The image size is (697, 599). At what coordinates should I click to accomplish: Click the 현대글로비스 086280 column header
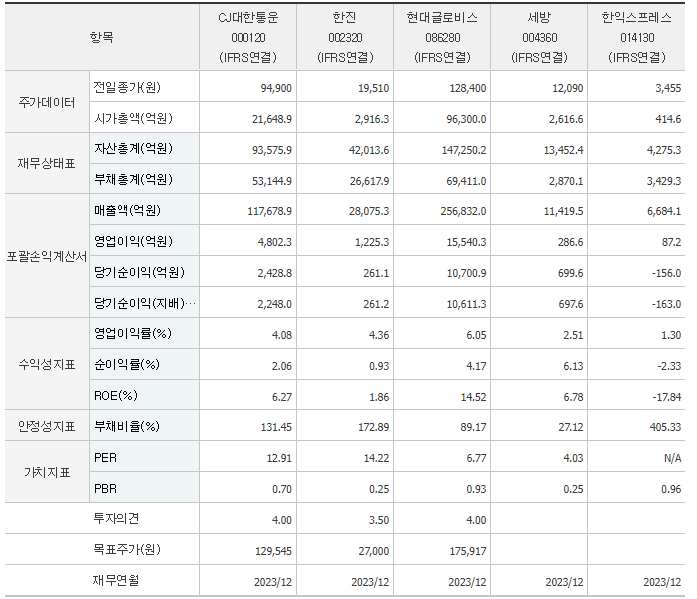pyautogui.click(x=442, y=37)
